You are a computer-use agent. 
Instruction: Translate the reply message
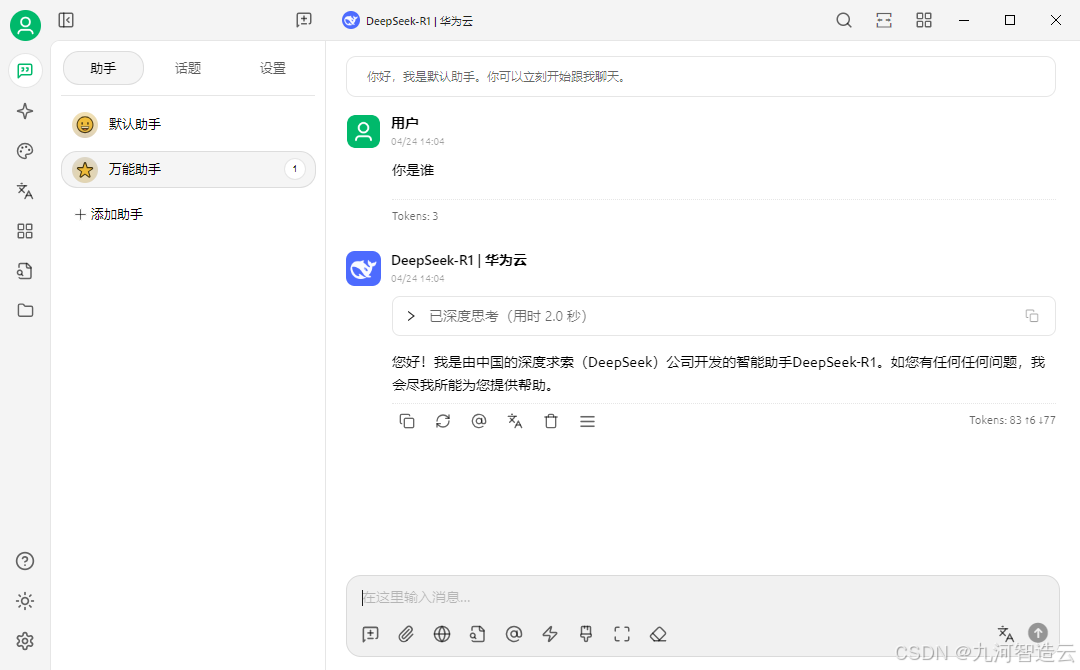[515, 421]
